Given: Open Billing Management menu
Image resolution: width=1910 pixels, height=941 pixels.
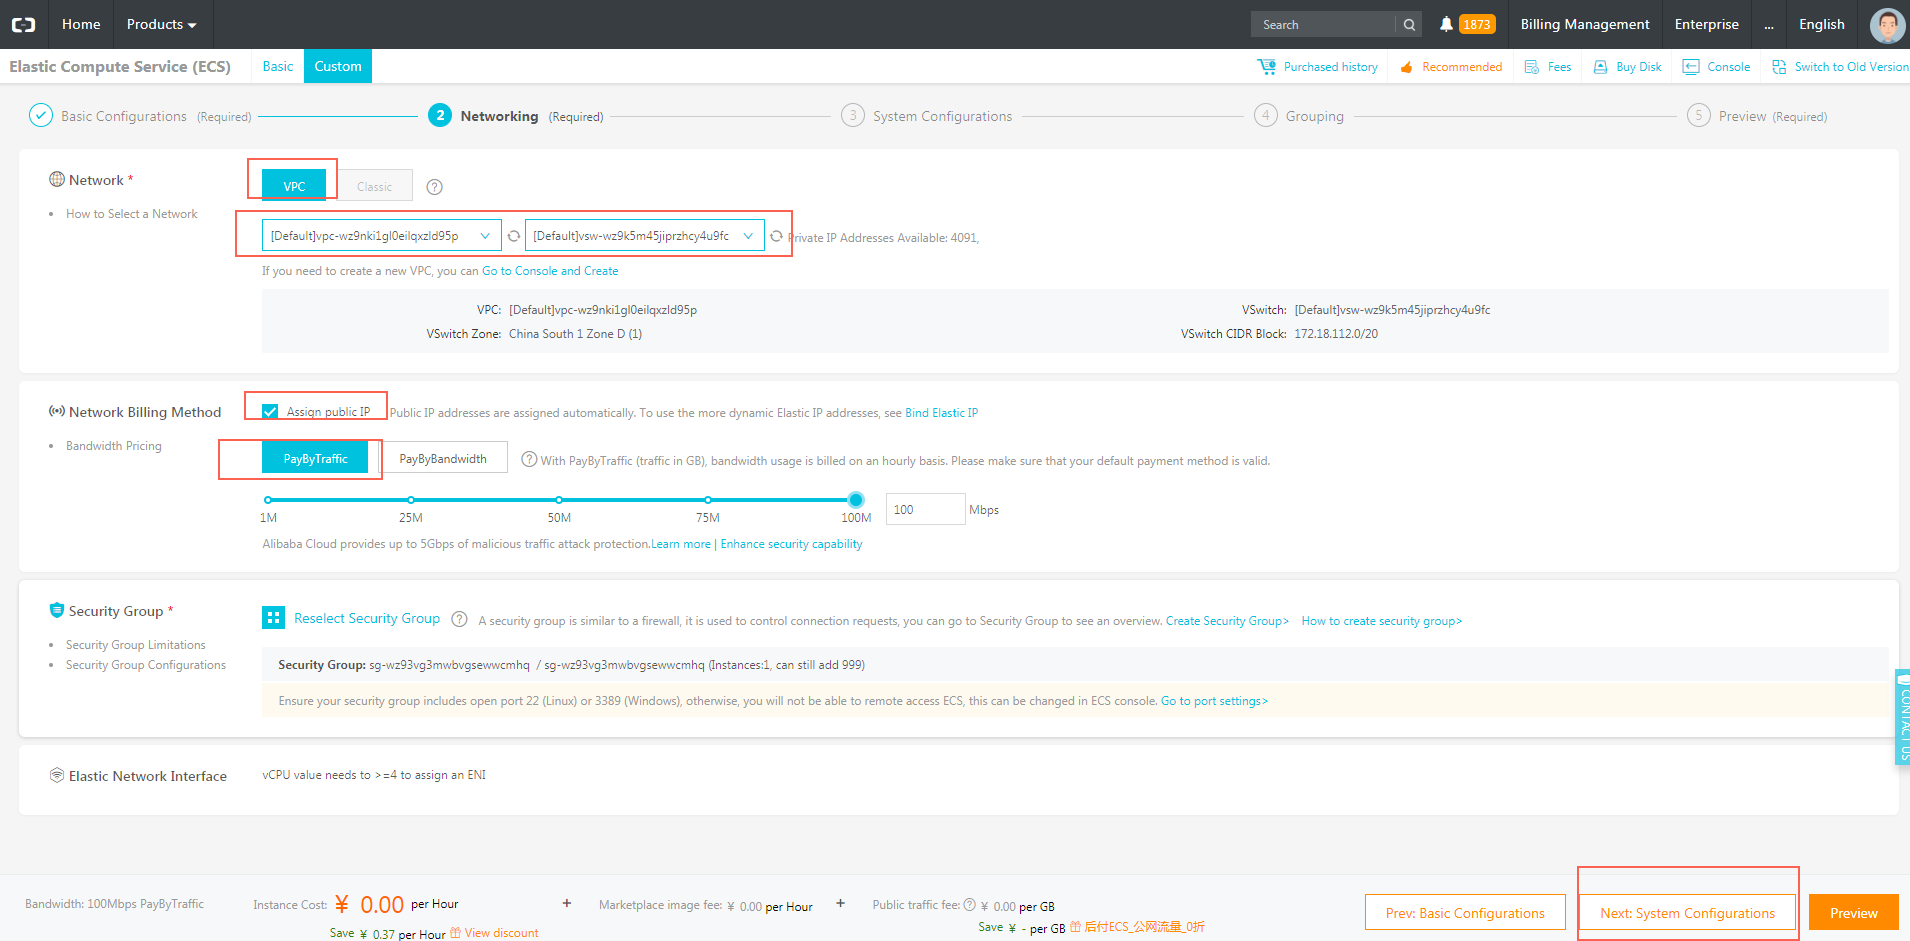Looking at the screenshot, I should click(x=1585, y=25).
